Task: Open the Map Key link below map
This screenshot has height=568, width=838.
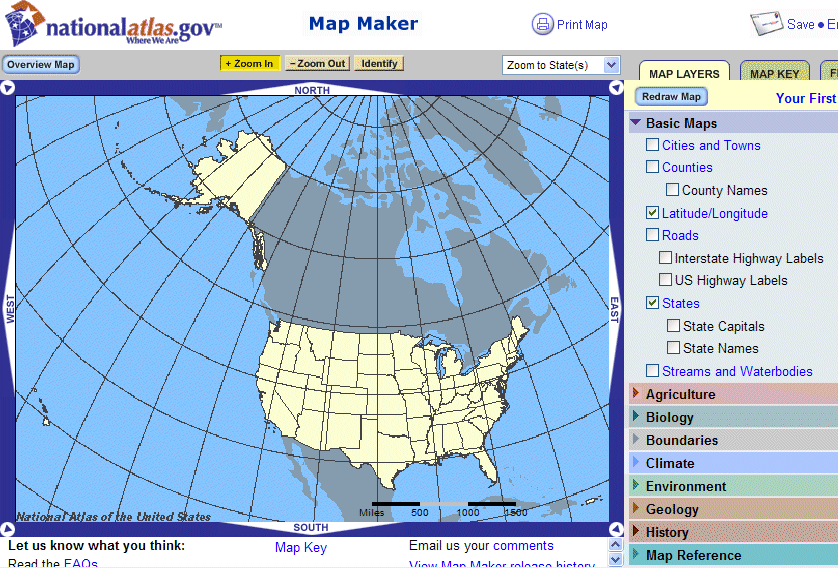Action: coord(300,548)
